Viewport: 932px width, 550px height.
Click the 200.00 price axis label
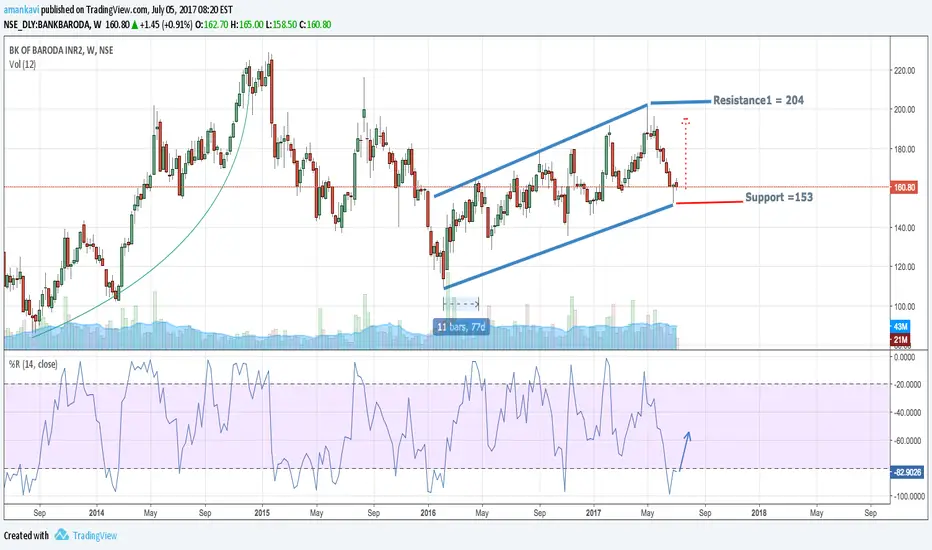pyautogui.click(x=904, y=110)
